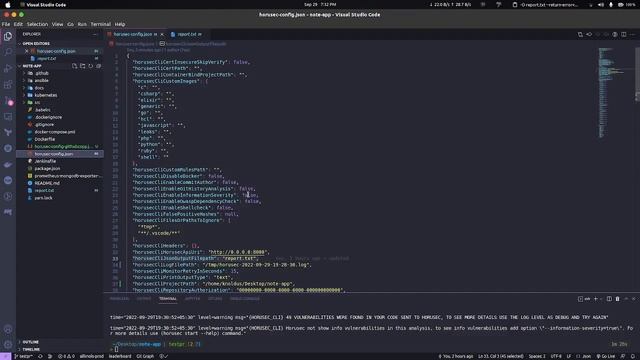Open the Explorer view in activity bar
Screen dimensions: 640x360
(x=8, y=36)
